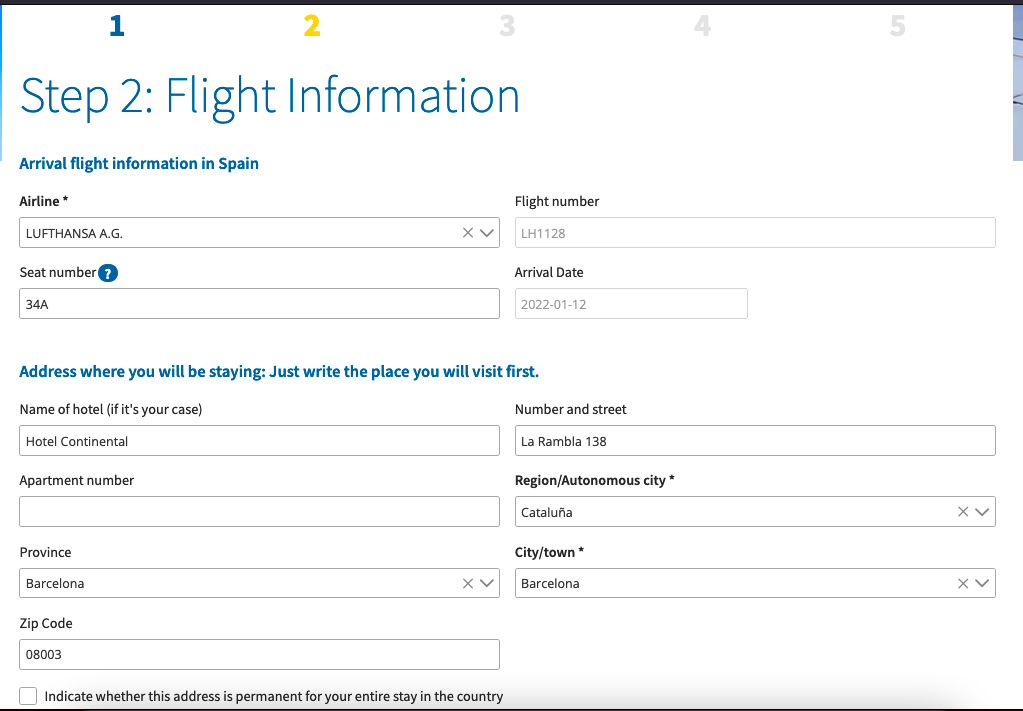The image size is (1023, 711).
Task: Check the permanent address checkbox
Action: point(28,696)
